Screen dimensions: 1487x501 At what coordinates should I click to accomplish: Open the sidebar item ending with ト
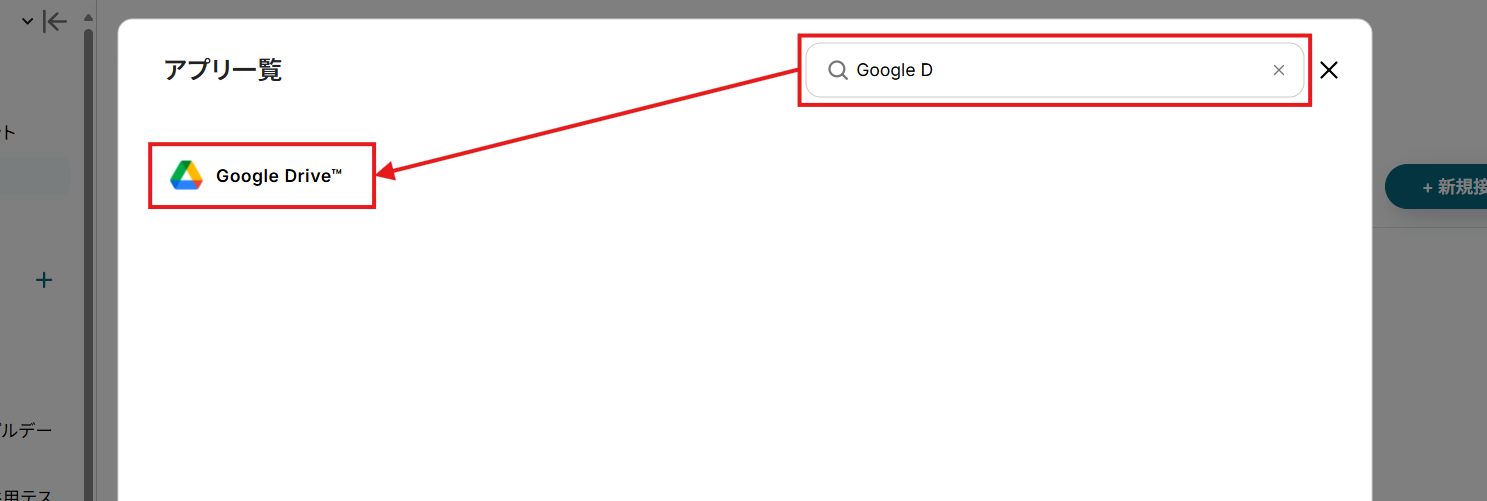[8, 132]
